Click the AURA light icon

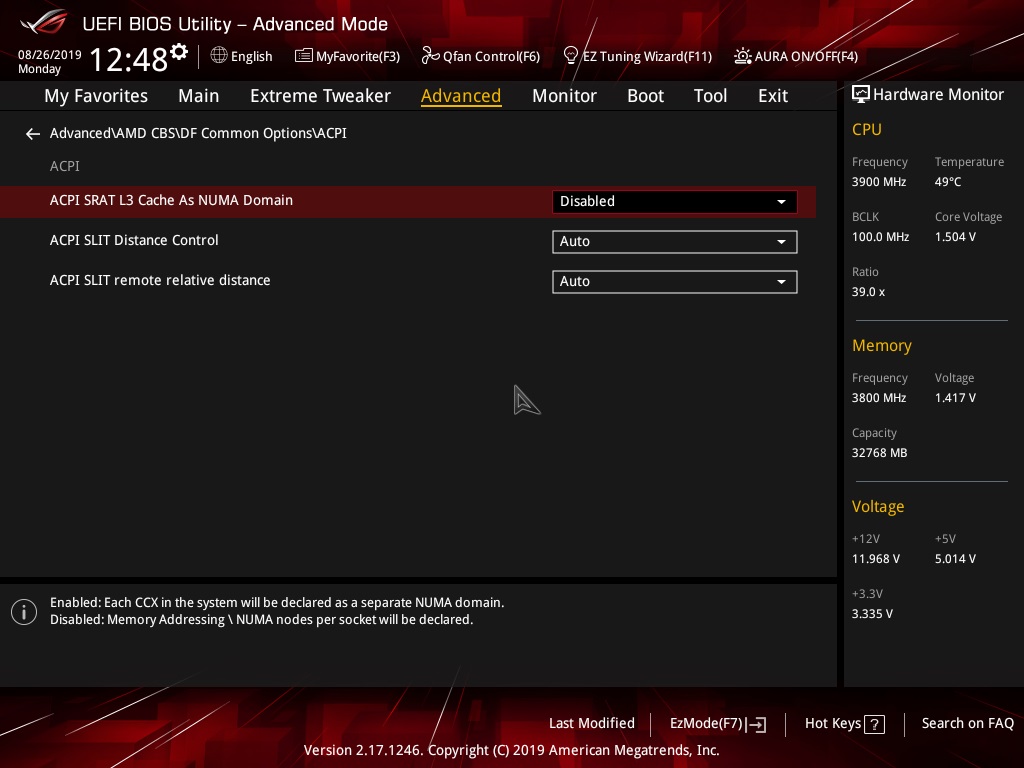pyautogui.click(x=743, y=56)
